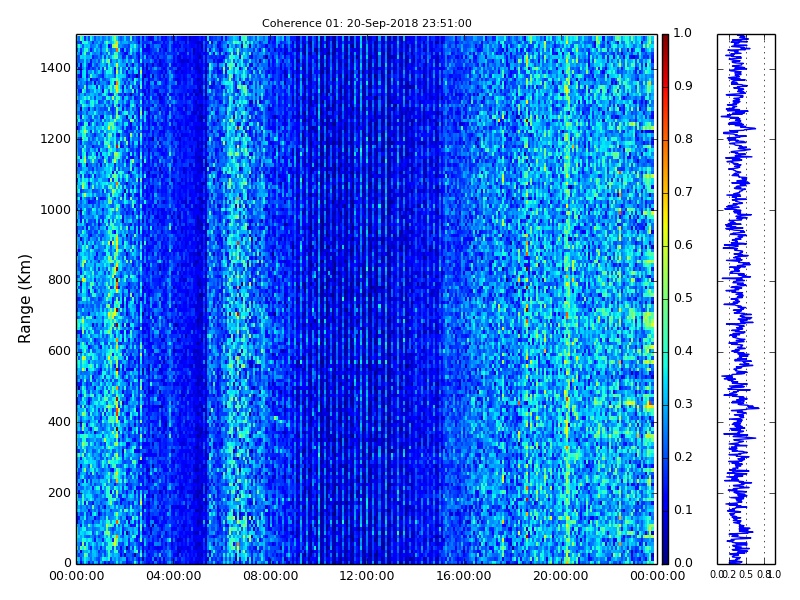Click the plot title 'Coherence 01: 20-Sep-2018 23:51:00'
The height and width of the screenshot is (600, 800).
[366, 23]
